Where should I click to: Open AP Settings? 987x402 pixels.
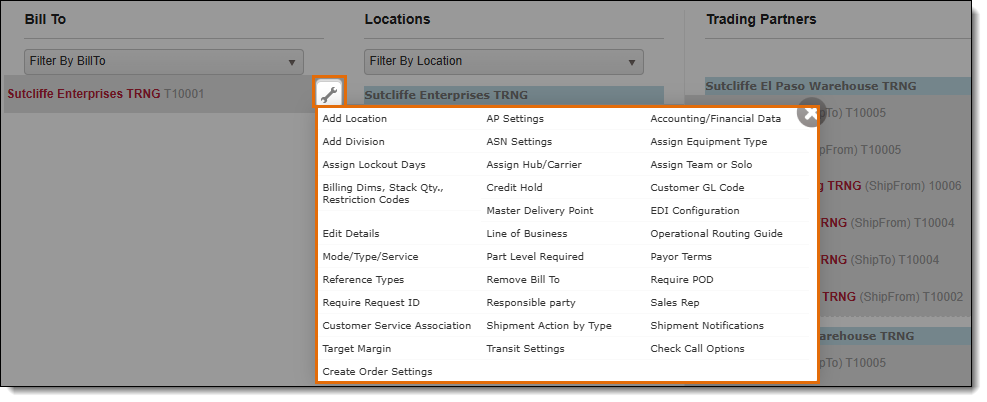click(515, 119)
